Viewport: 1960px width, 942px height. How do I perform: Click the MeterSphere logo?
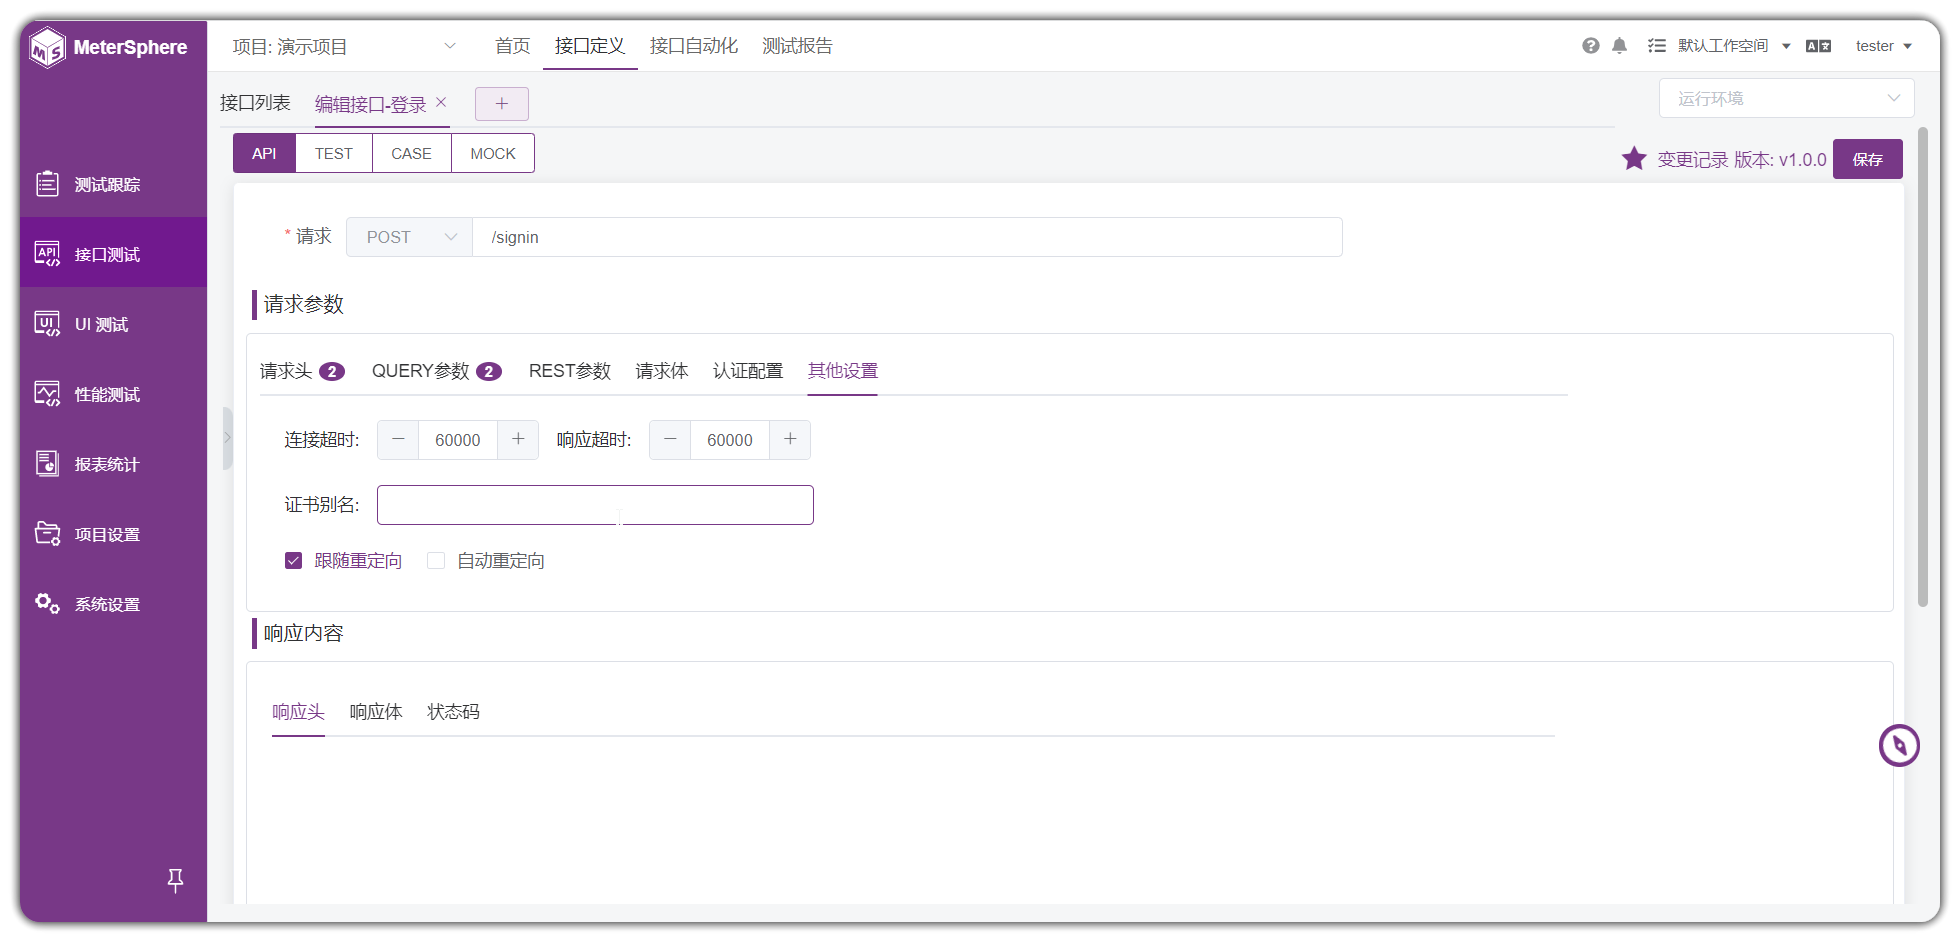tap(109, 47)
